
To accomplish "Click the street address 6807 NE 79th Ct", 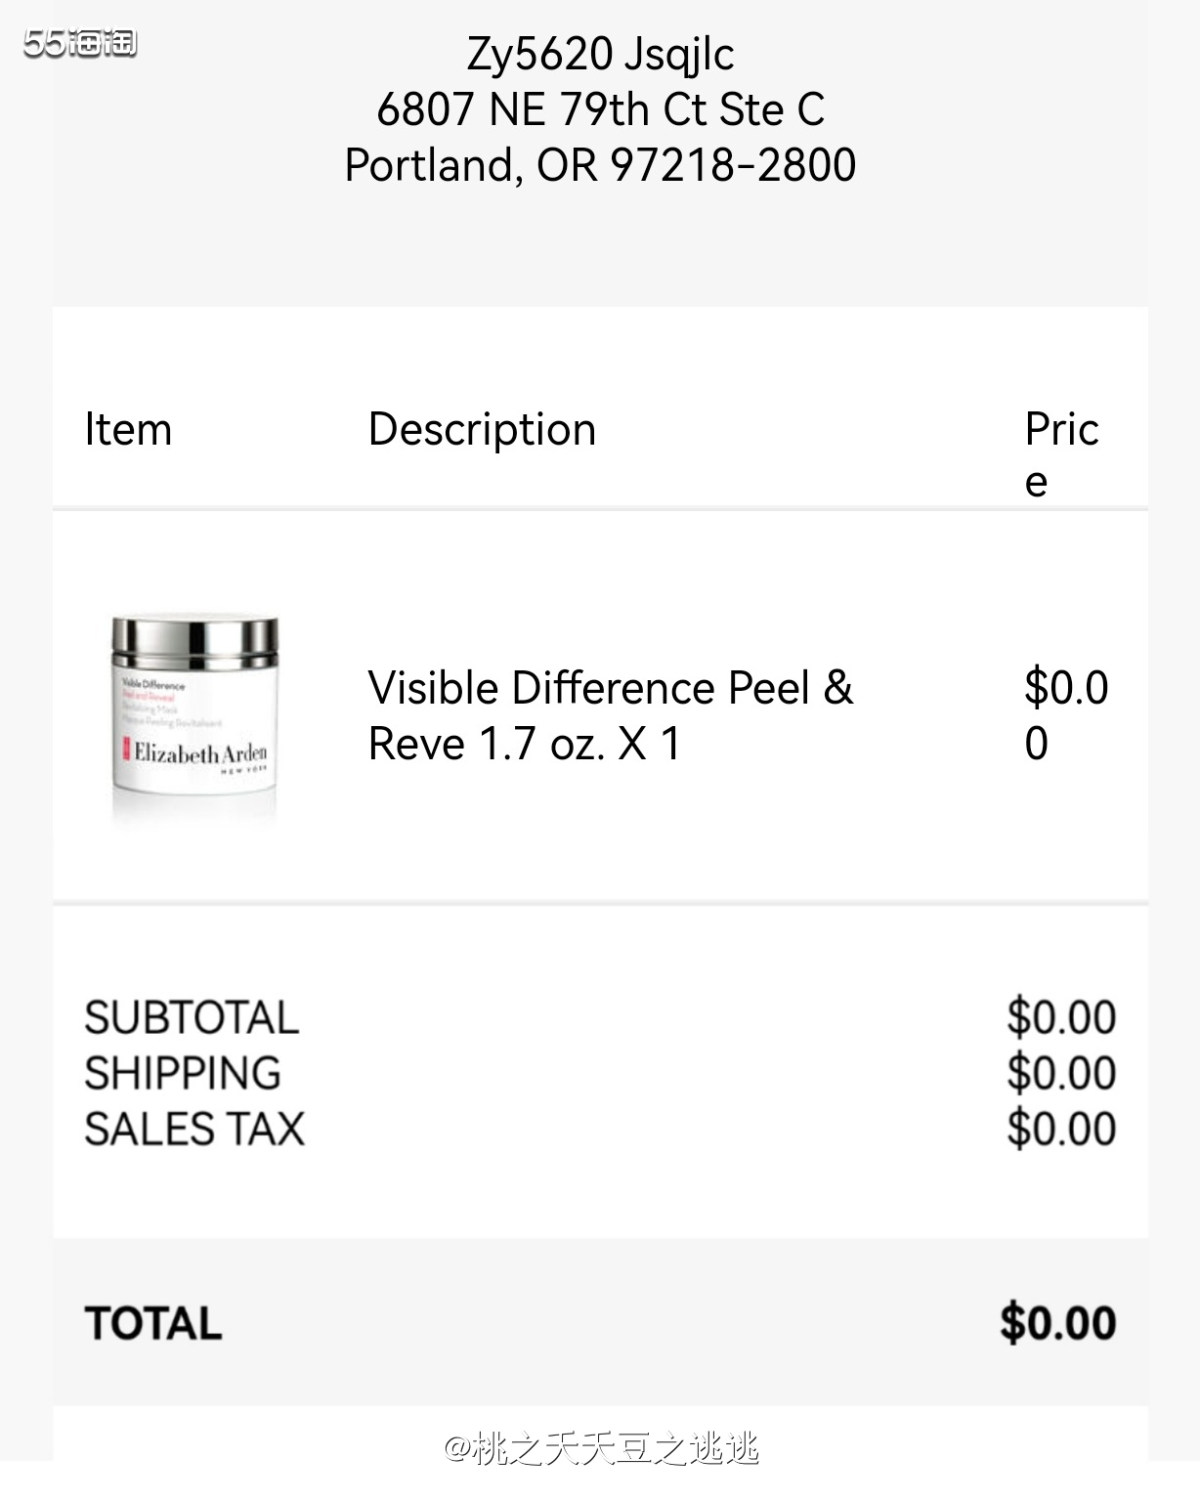I will [x=600, y=109].
